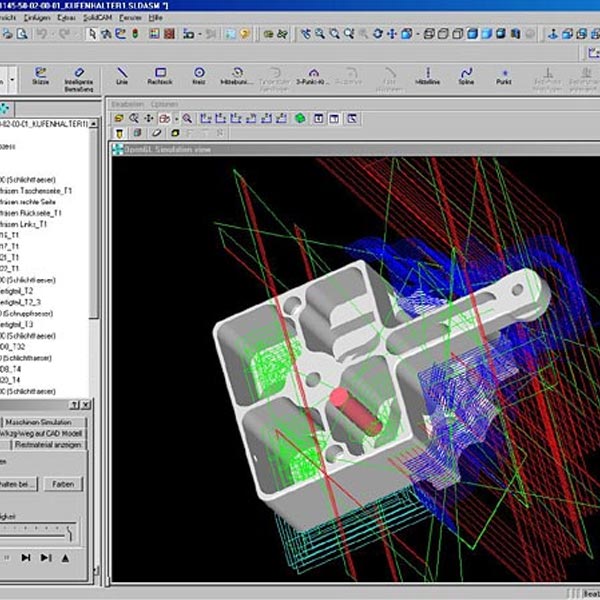Open the SolidCAM menu
The width and height of the screenshot is (600, 600).
[x=101, y=18]
